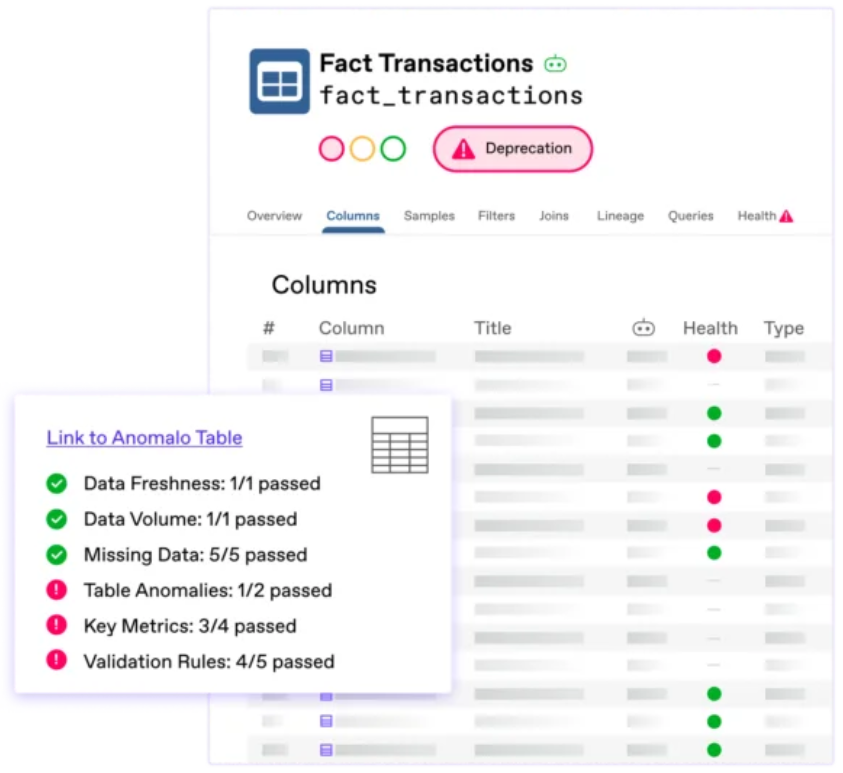Click green check icon for Data Volume
Image resolution: width=843 pixels, height=773 pixels.
coord(56,519)
